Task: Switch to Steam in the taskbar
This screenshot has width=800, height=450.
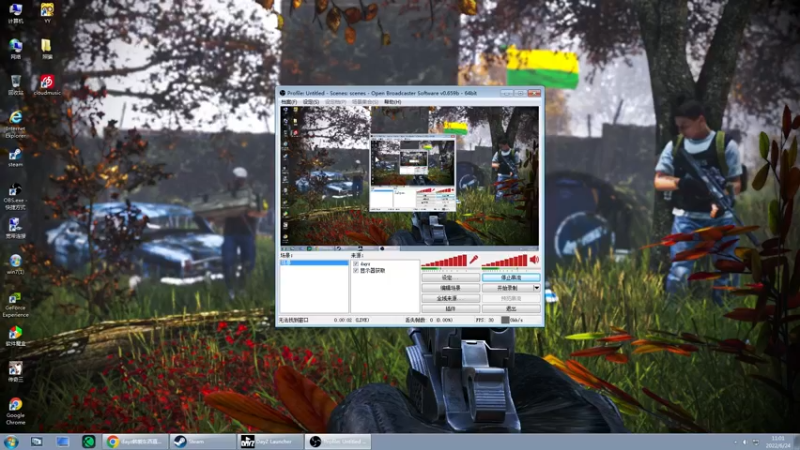Action: (x=203, y=442)
